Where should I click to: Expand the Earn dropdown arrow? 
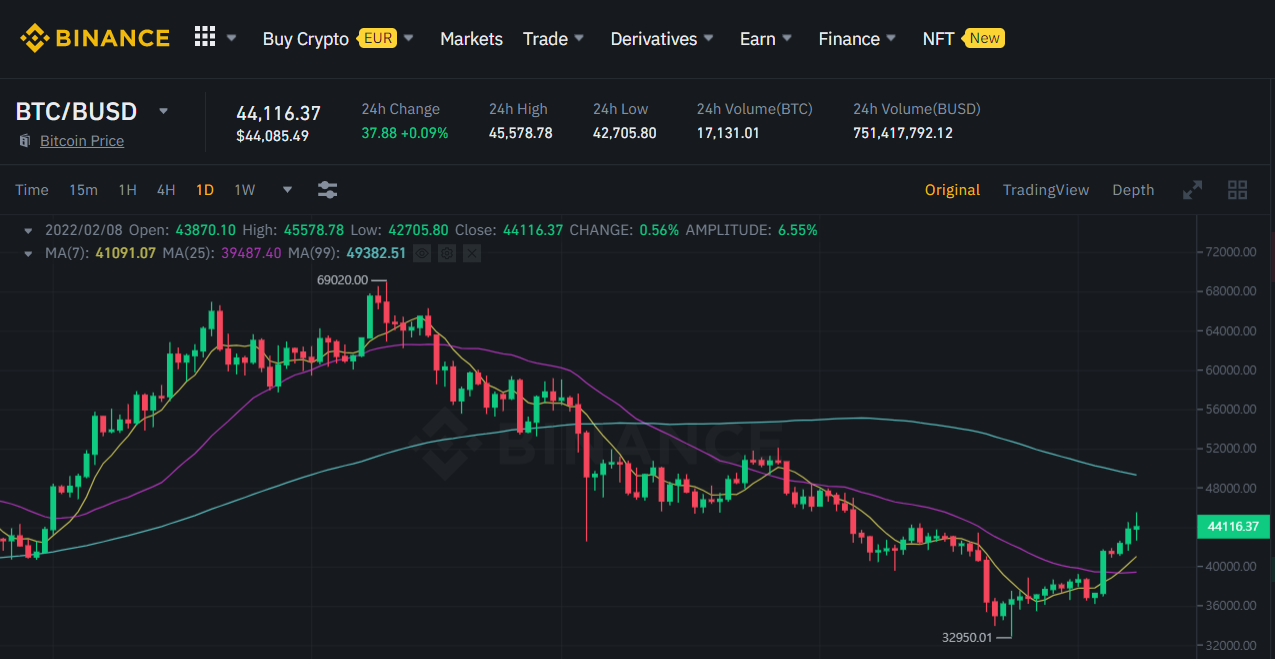tap(787, 38)
